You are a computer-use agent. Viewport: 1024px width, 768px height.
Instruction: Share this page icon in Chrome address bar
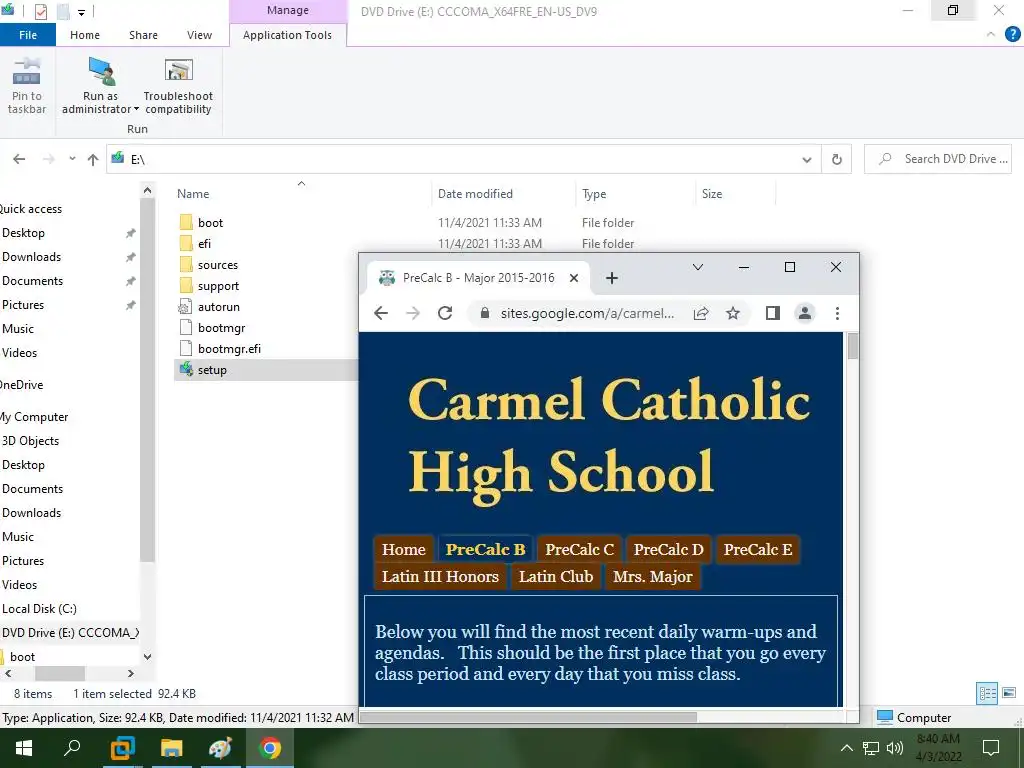[x=701, y=313]
